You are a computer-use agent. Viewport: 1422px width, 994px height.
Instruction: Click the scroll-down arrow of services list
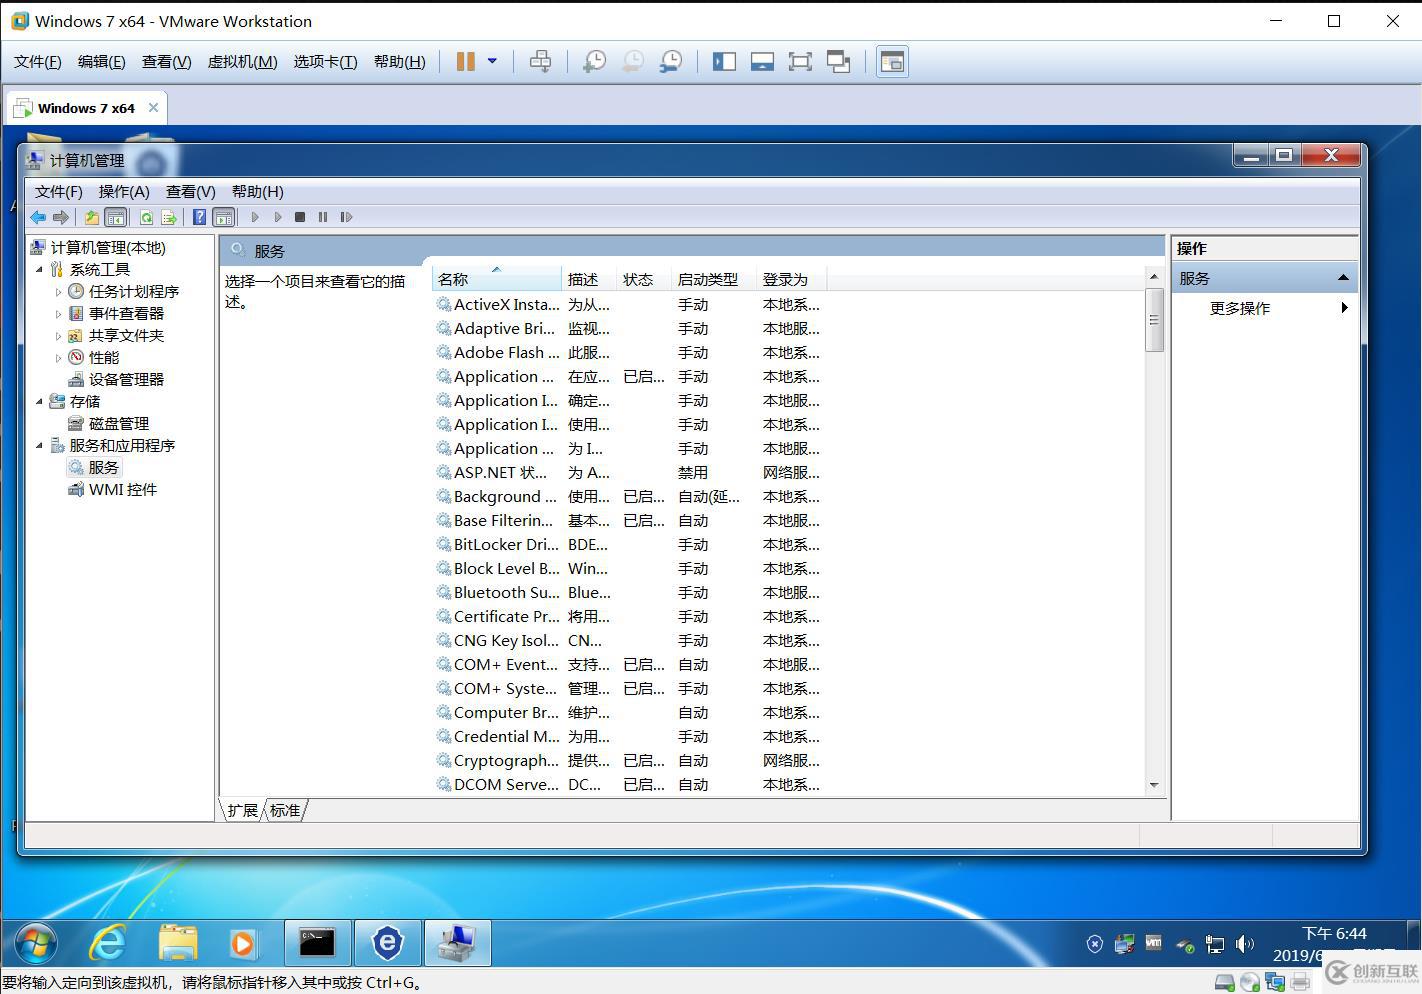(x=1154, y=785)
